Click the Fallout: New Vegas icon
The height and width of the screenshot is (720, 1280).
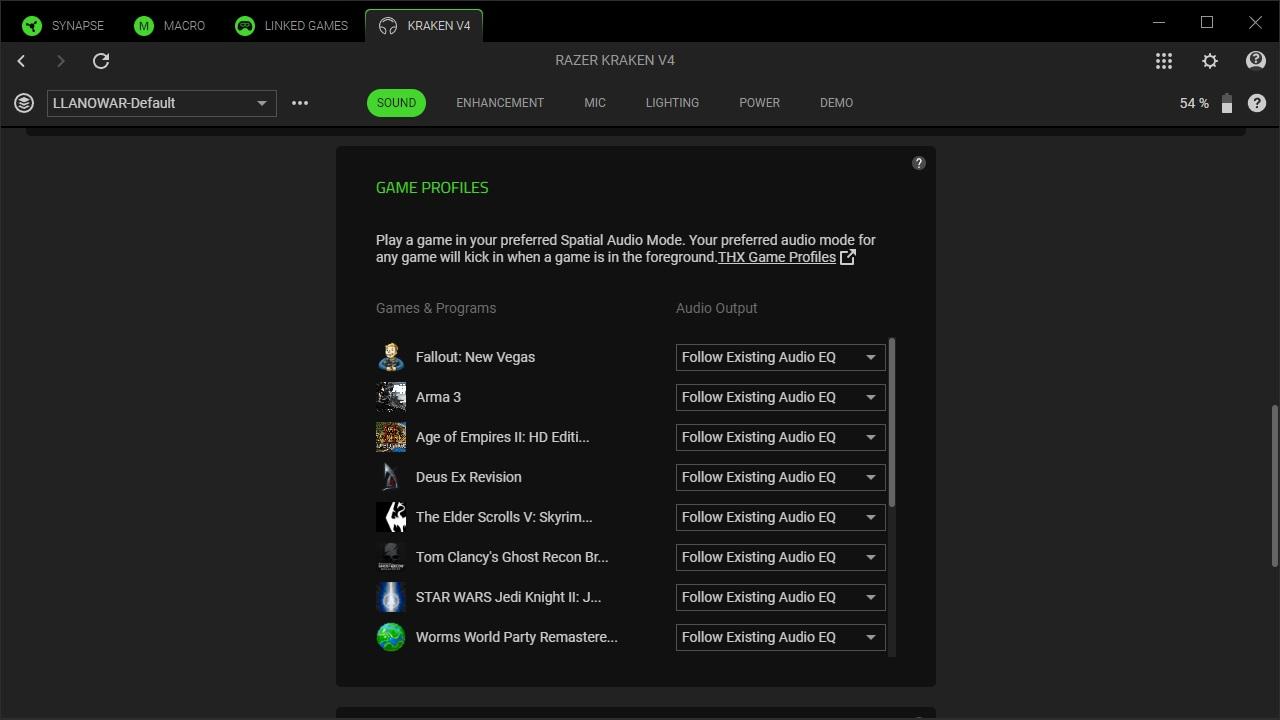pos(391,357)
